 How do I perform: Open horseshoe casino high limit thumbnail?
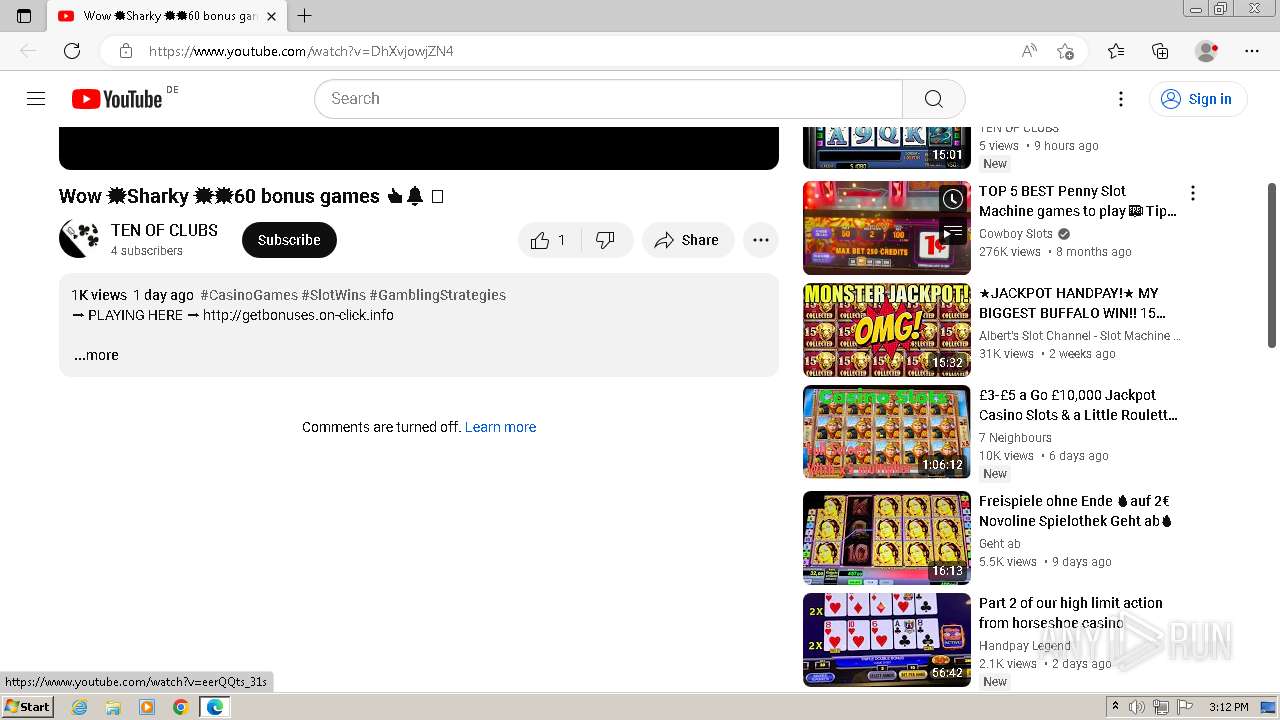click(x=887, y=640)
